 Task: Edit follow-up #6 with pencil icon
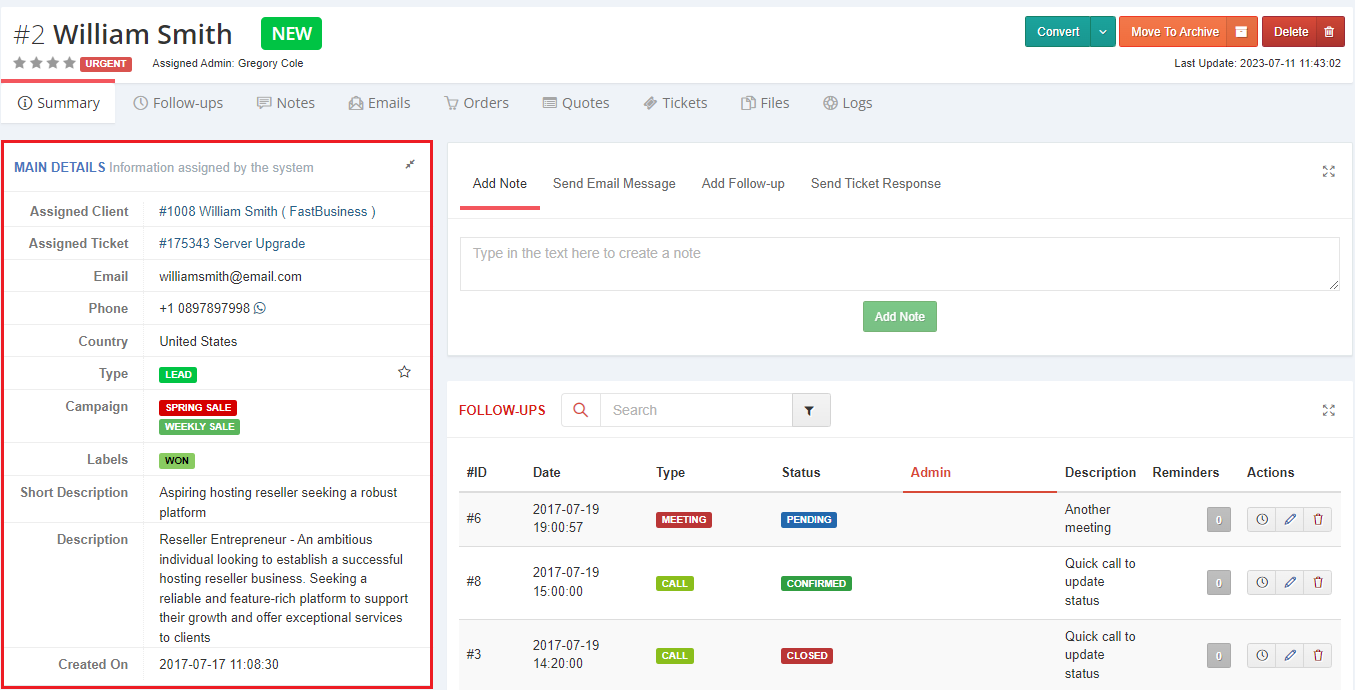[1290, 519]
